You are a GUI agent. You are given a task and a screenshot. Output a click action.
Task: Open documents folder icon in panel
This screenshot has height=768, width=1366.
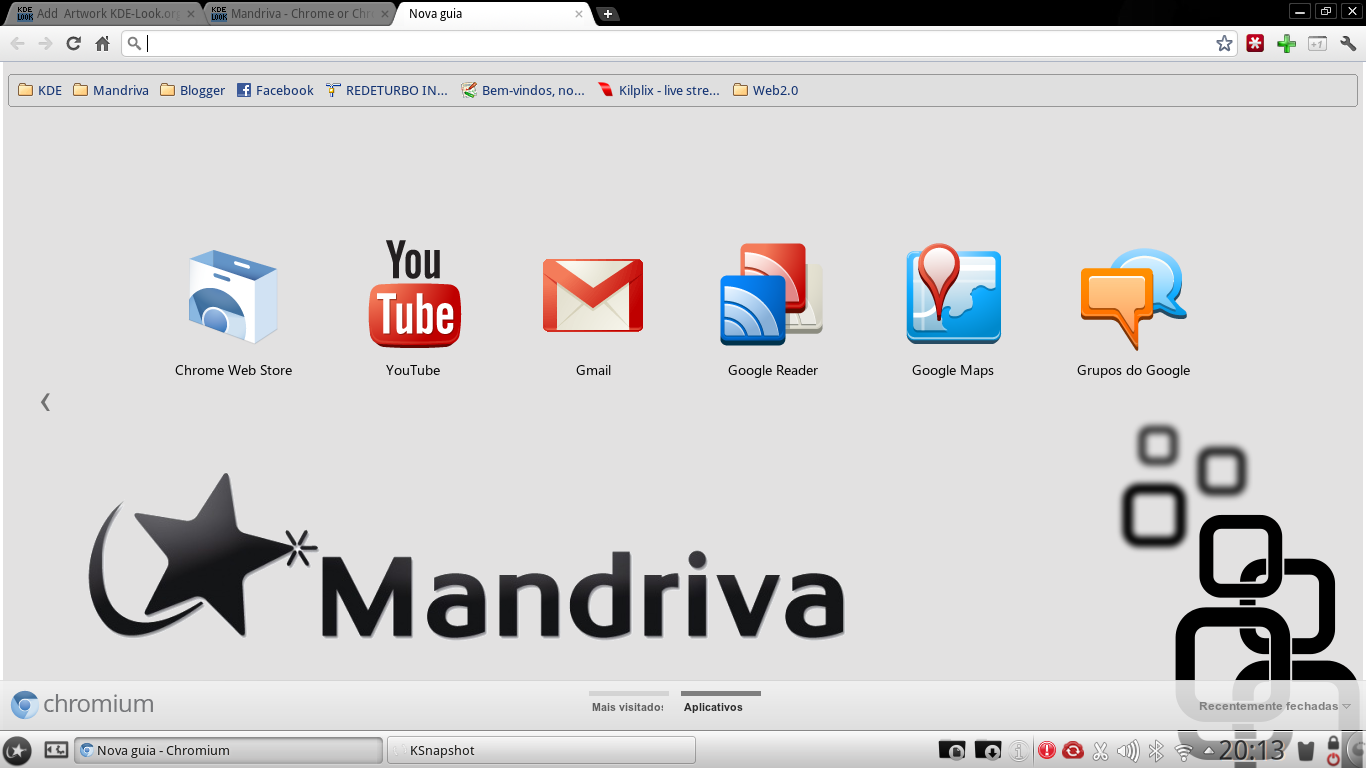pyautogui.click(x=952, y=750)
